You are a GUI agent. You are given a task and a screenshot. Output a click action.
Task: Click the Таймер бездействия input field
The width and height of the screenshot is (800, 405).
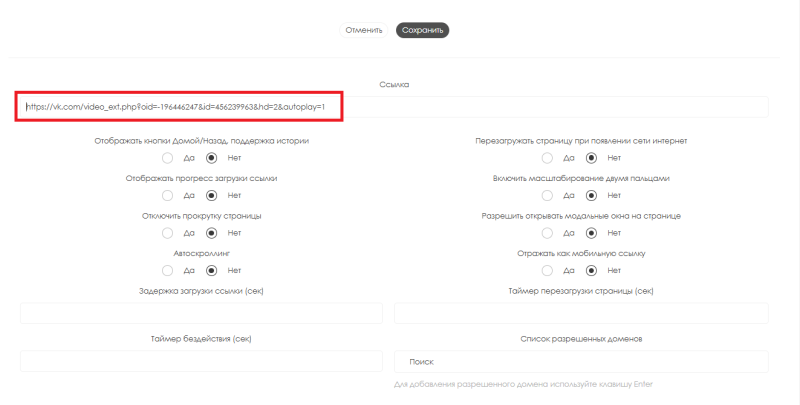click(201, 361)
